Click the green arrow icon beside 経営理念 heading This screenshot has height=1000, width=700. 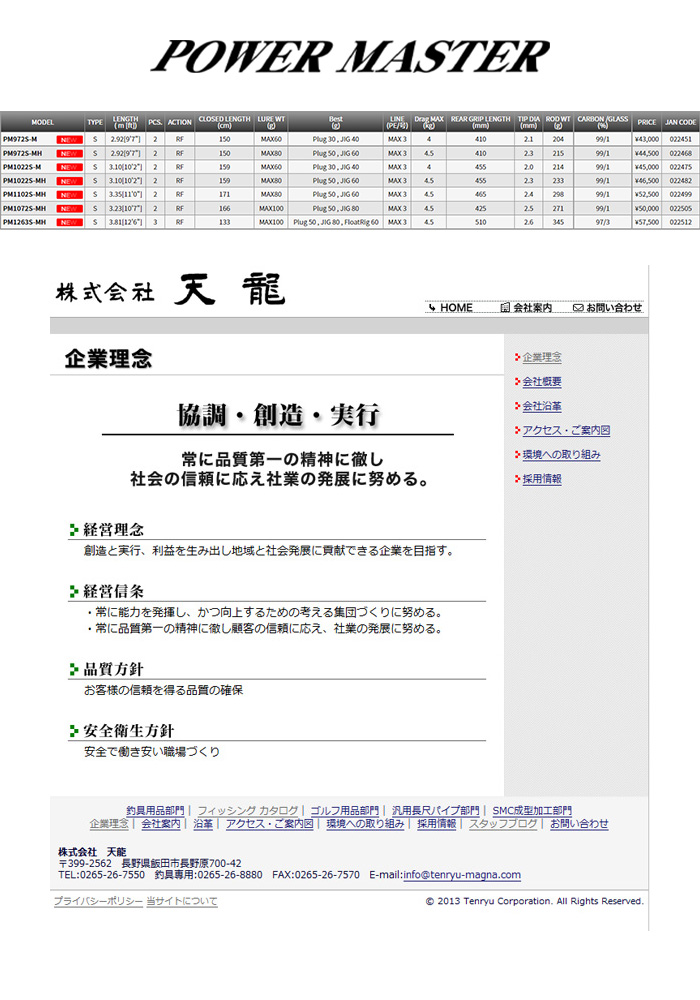click(x=74, y=530)
